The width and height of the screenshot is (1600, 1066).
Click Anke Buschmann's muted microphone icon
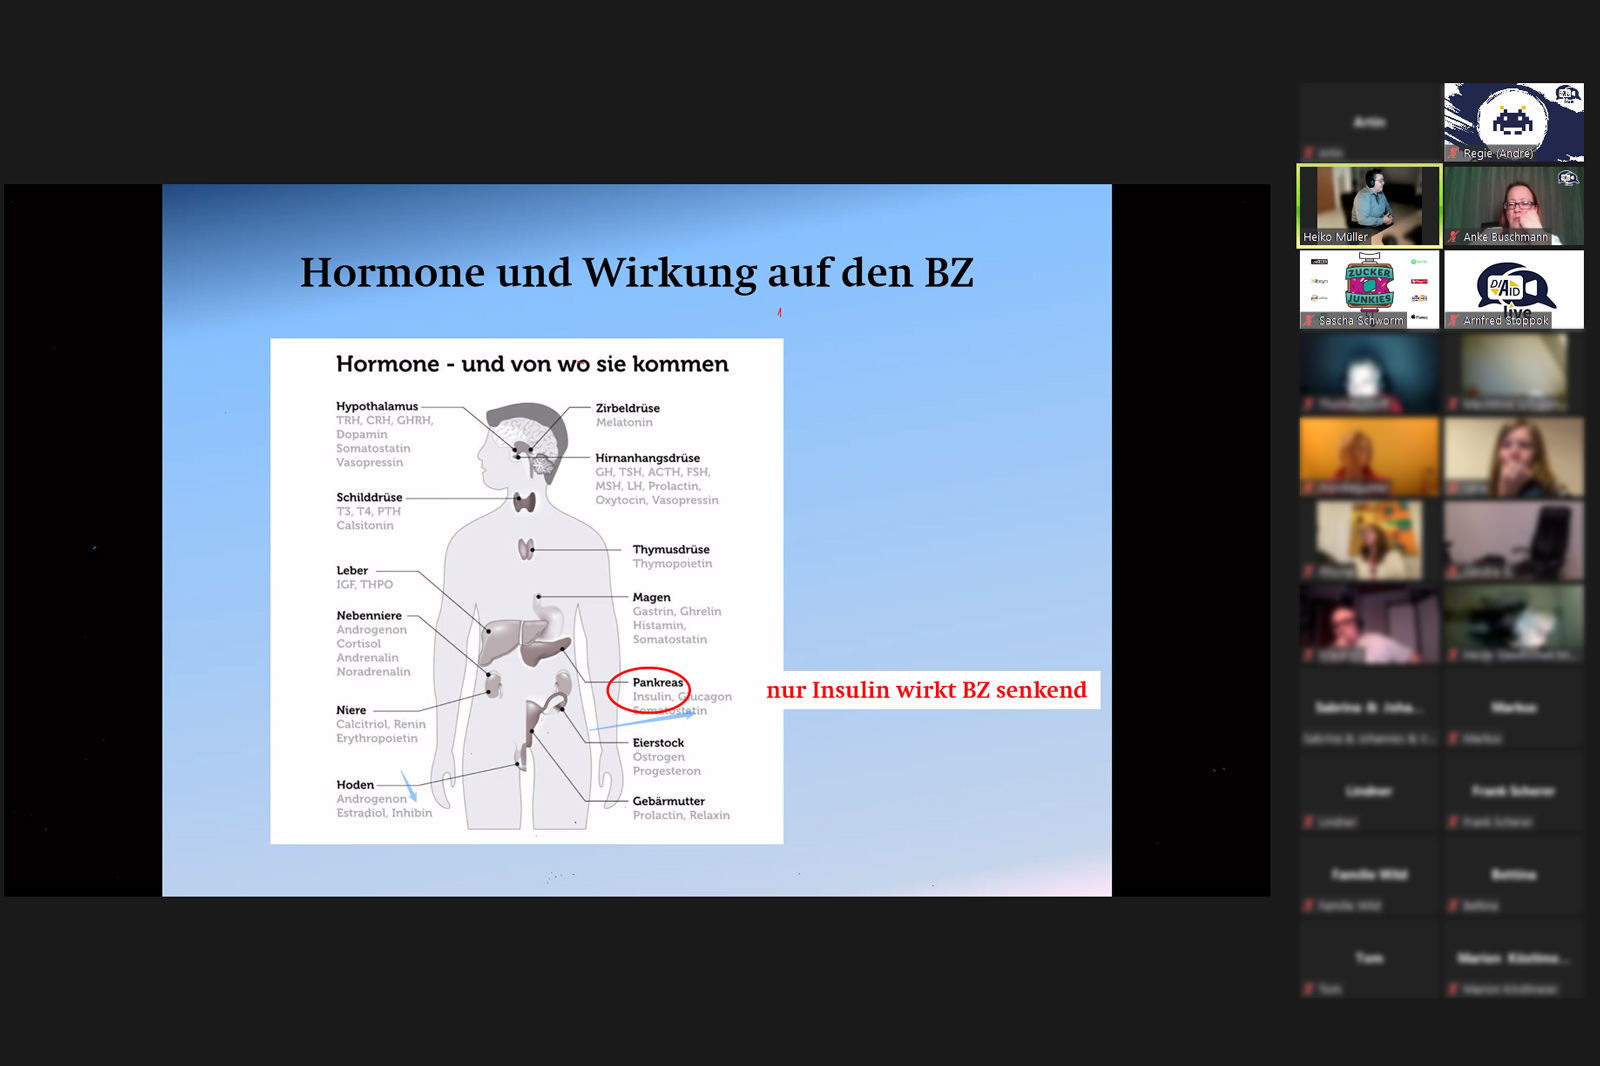tap(1454, 237)
